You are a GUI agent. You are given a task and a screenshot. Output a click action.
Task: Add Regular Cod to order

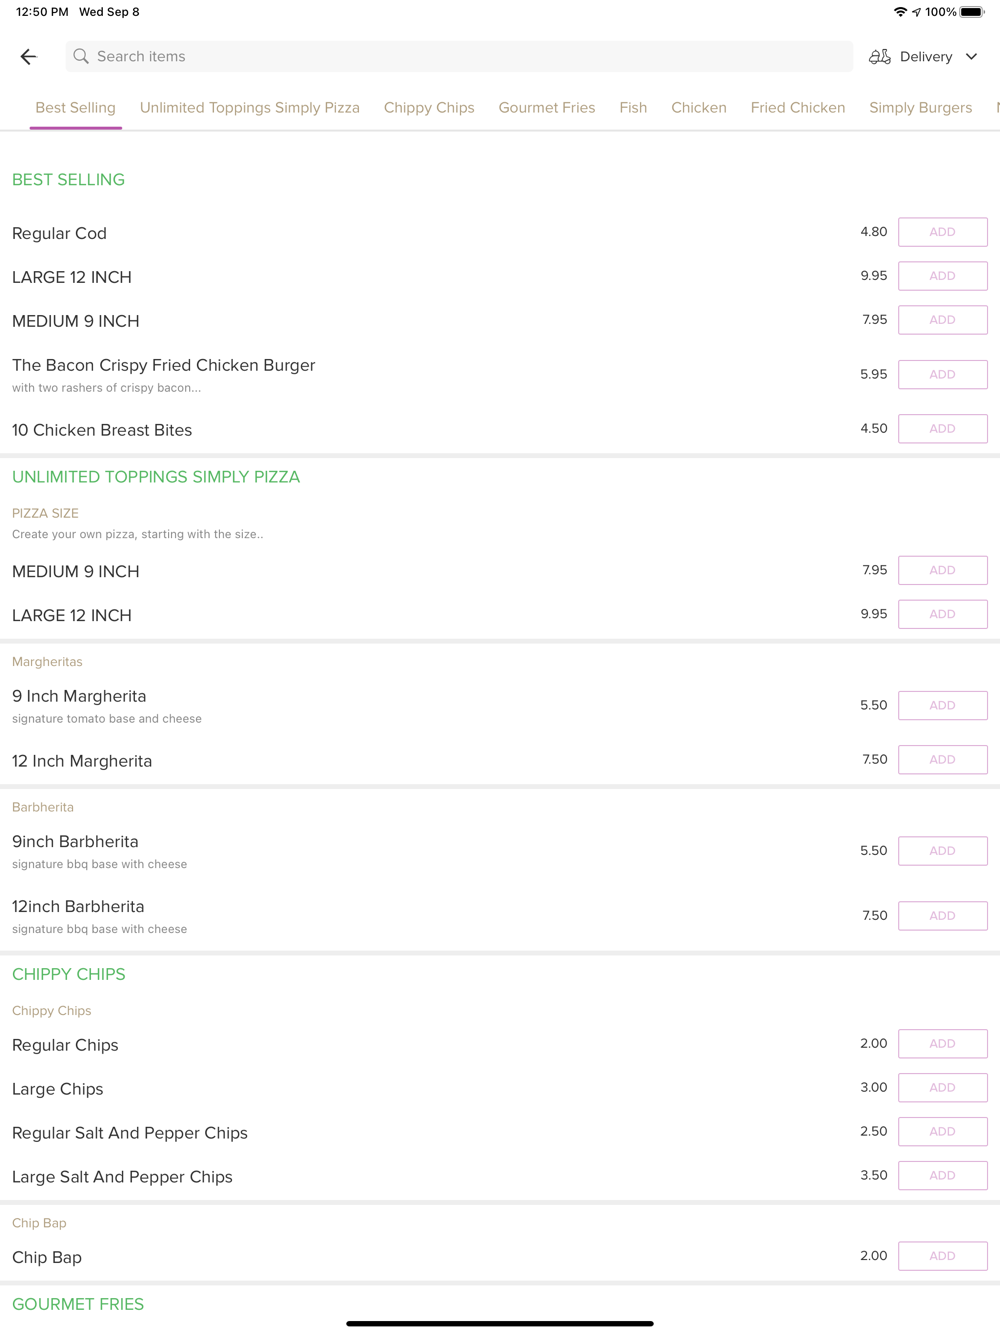(943, 232)
